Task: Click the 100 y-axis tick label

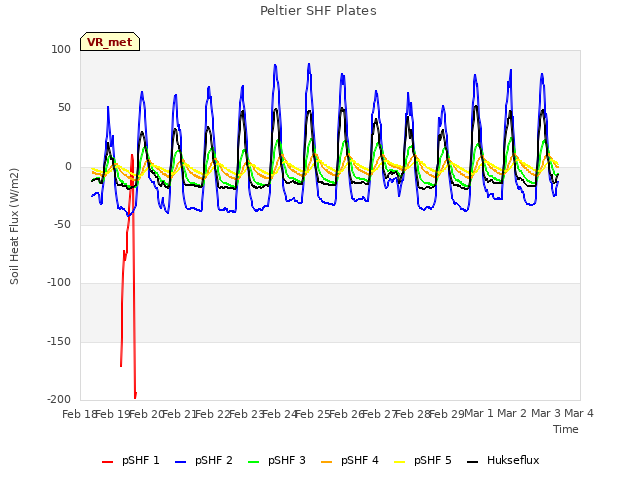Action: point(61,49)
